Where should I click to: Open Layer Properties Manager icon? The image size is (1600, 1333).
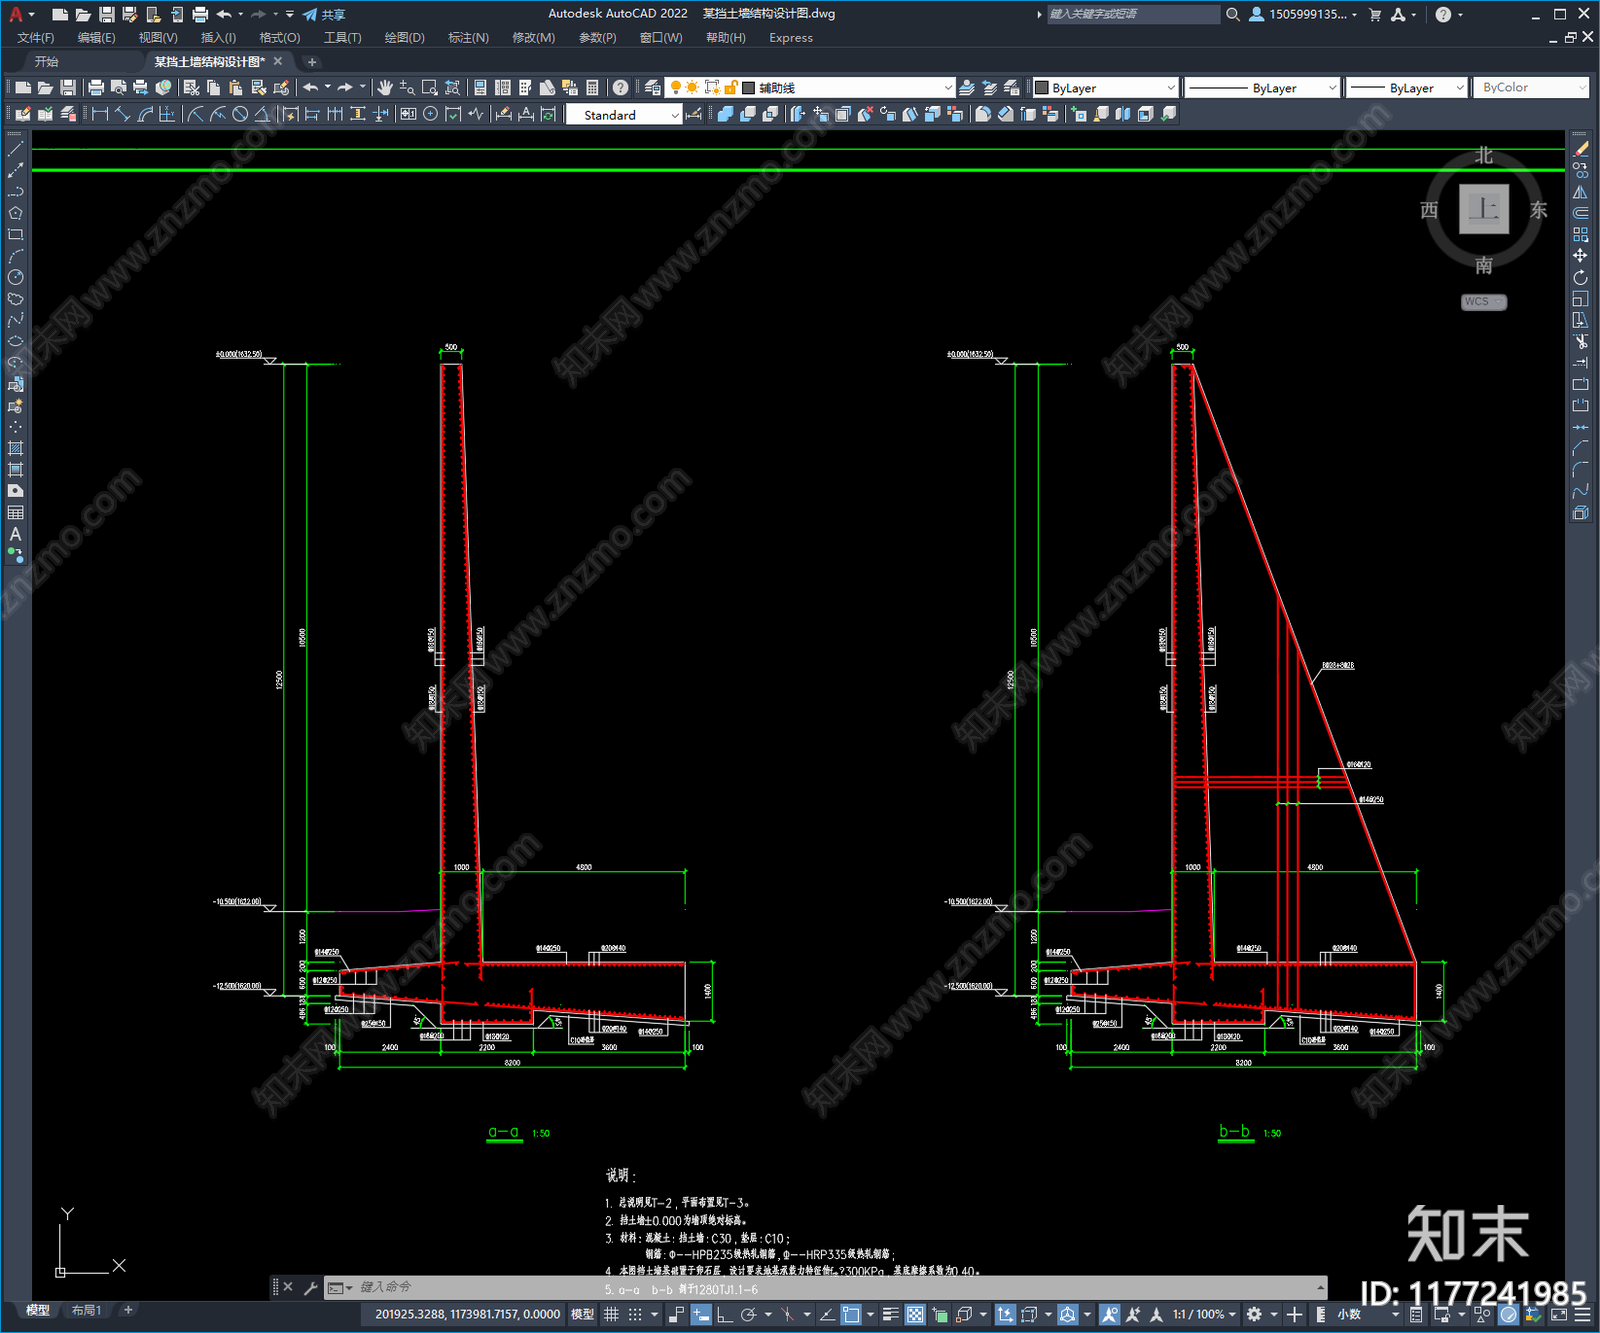coord(653,88)
